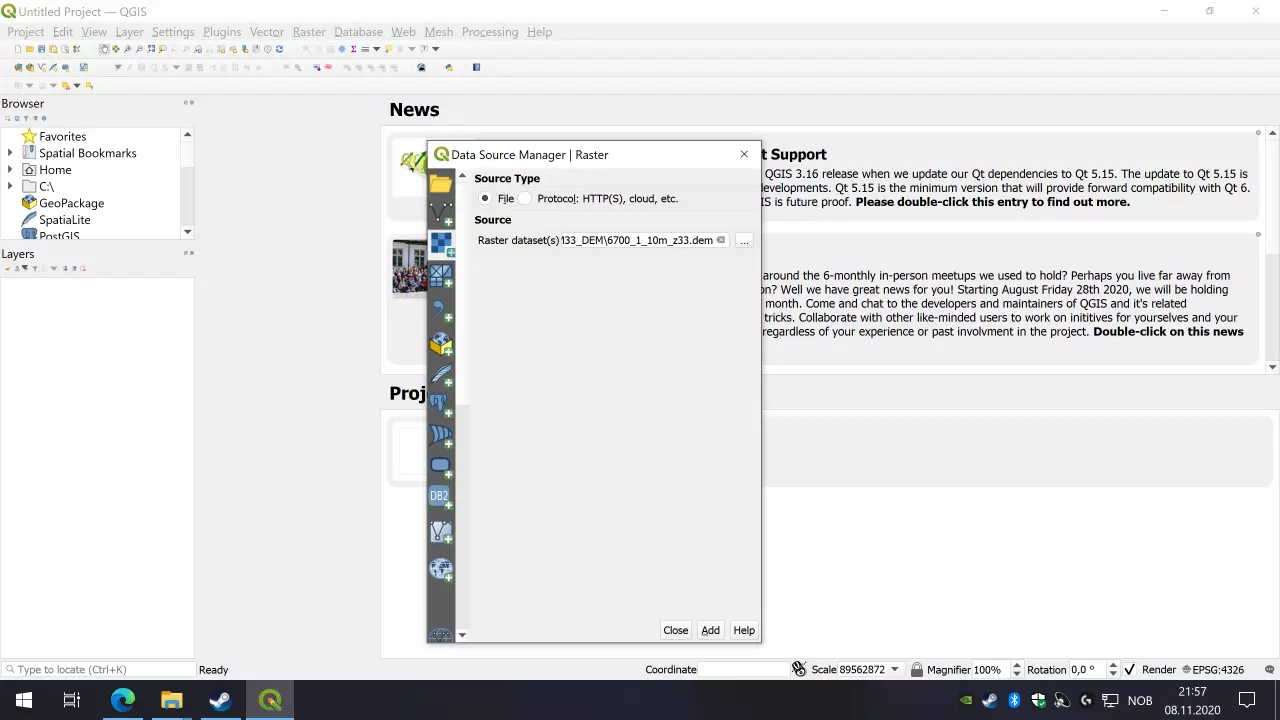Browse for raster dataset with the ... button
Image resolution: width=1280 pixels, height=720 pixels.
[744, 240]
